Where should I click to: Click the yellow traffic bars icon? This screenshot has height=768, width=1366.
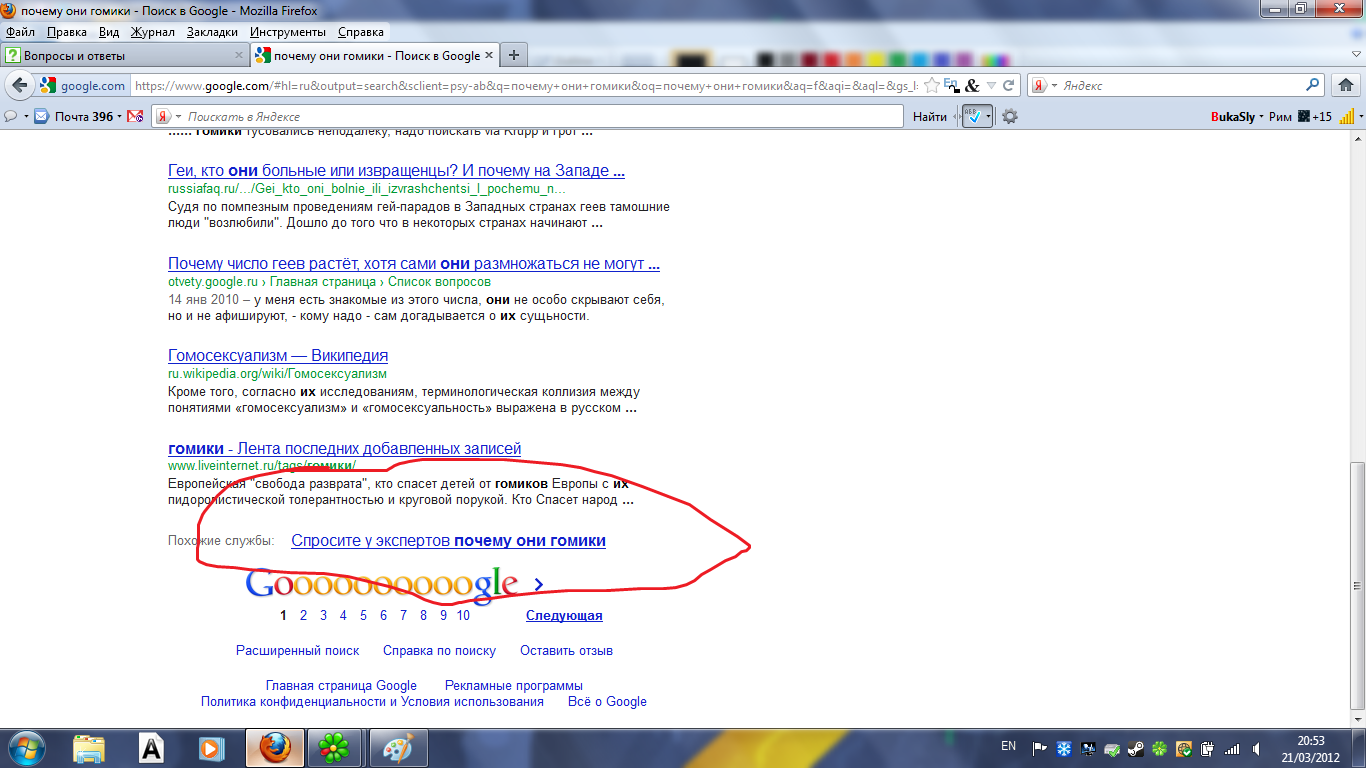pos(1345,117)
